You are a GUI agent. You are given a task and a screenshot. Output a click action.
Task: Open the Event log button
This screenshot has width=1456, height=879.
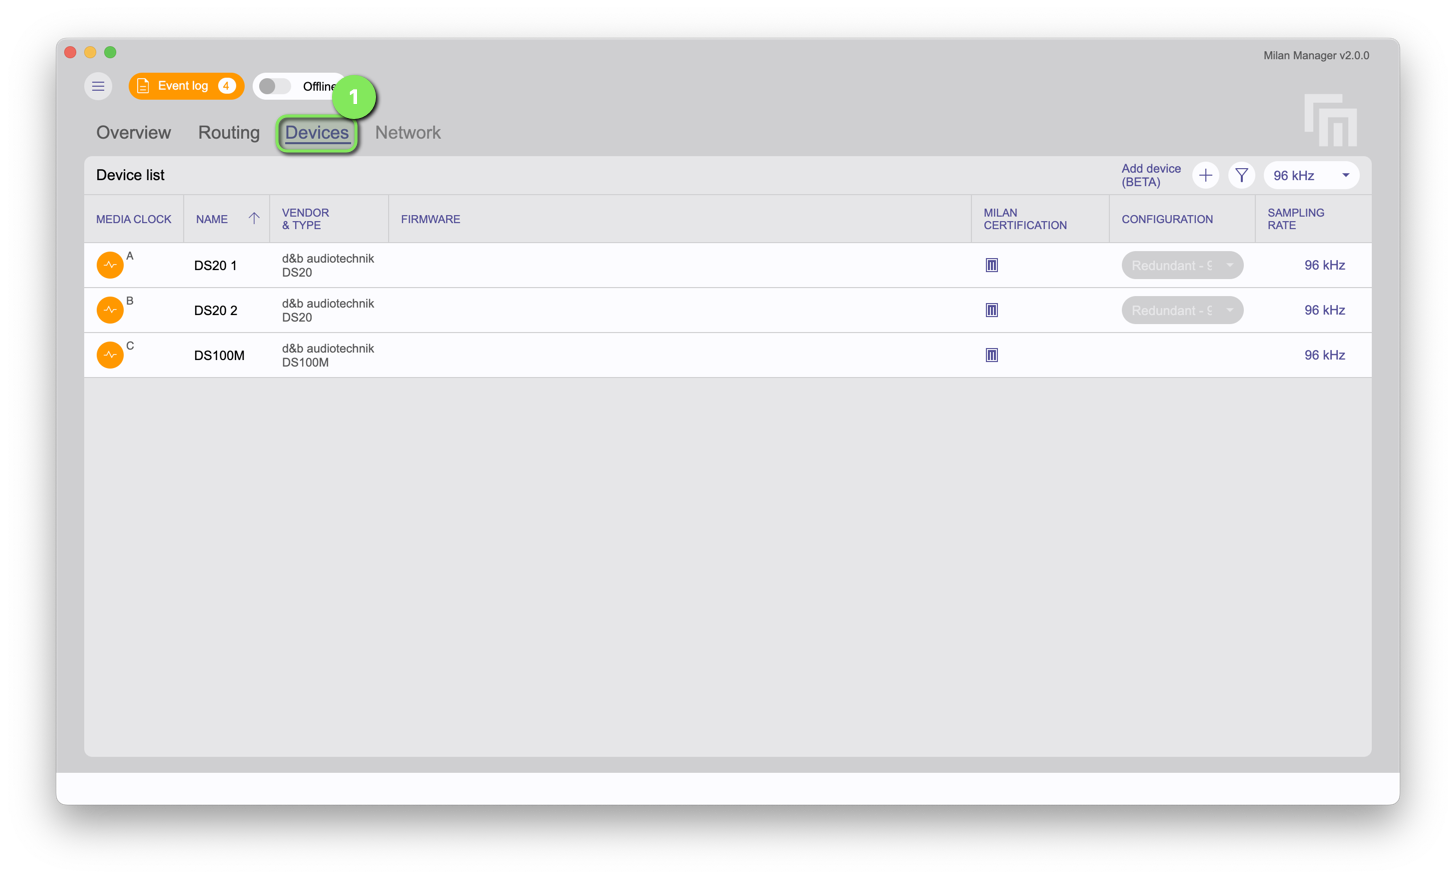186,86
